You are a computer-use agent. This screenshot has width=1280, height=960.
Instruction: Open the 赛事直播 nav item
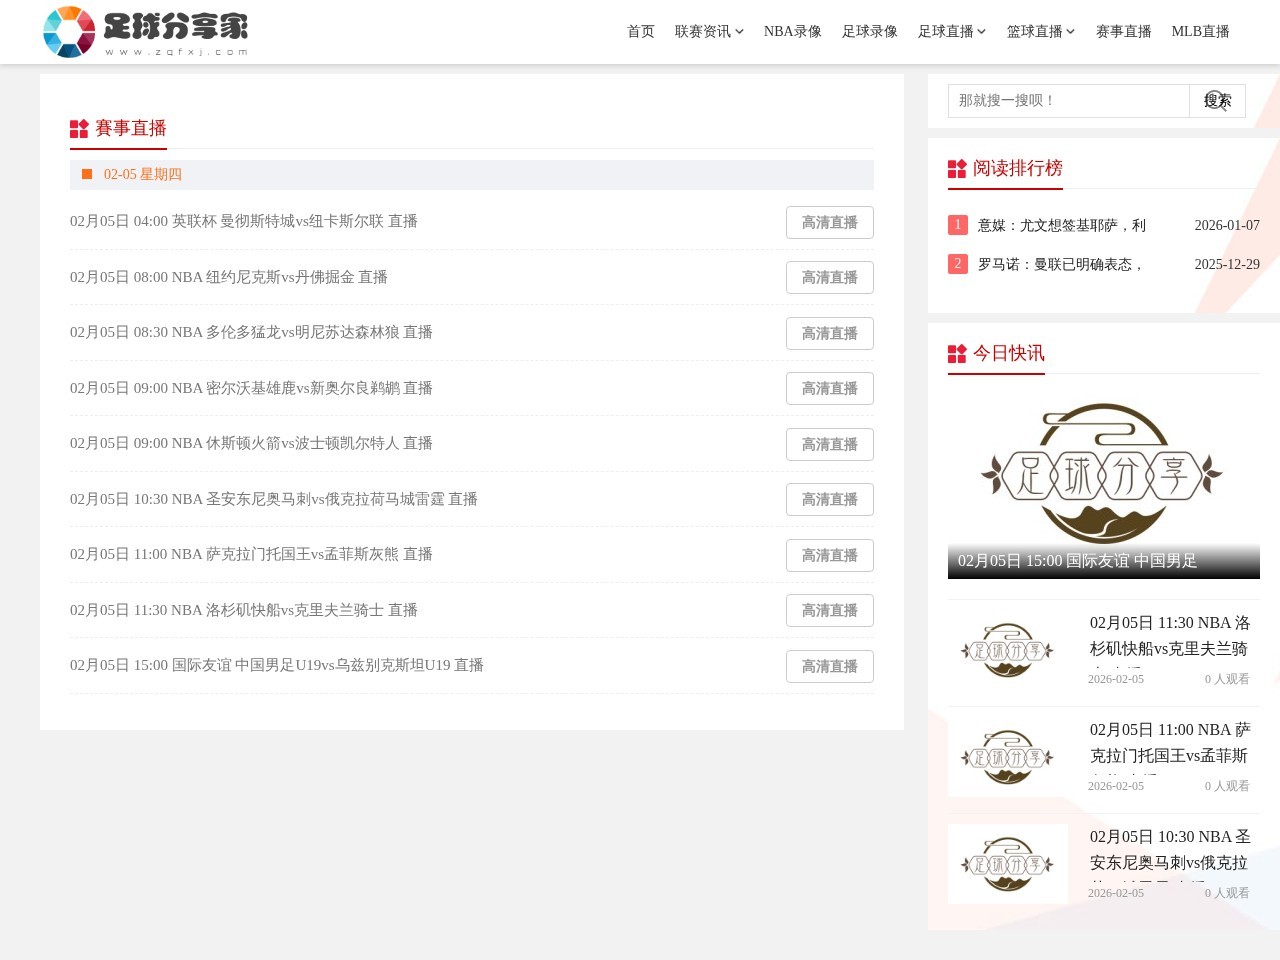1124,32
